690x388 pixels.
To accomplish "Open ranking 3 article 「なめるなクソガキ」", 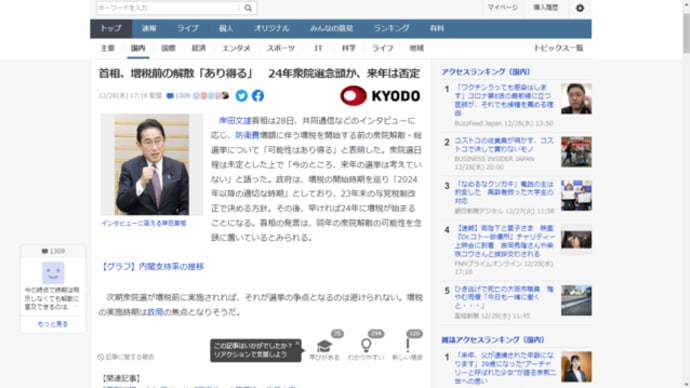I will pos(504,192).
